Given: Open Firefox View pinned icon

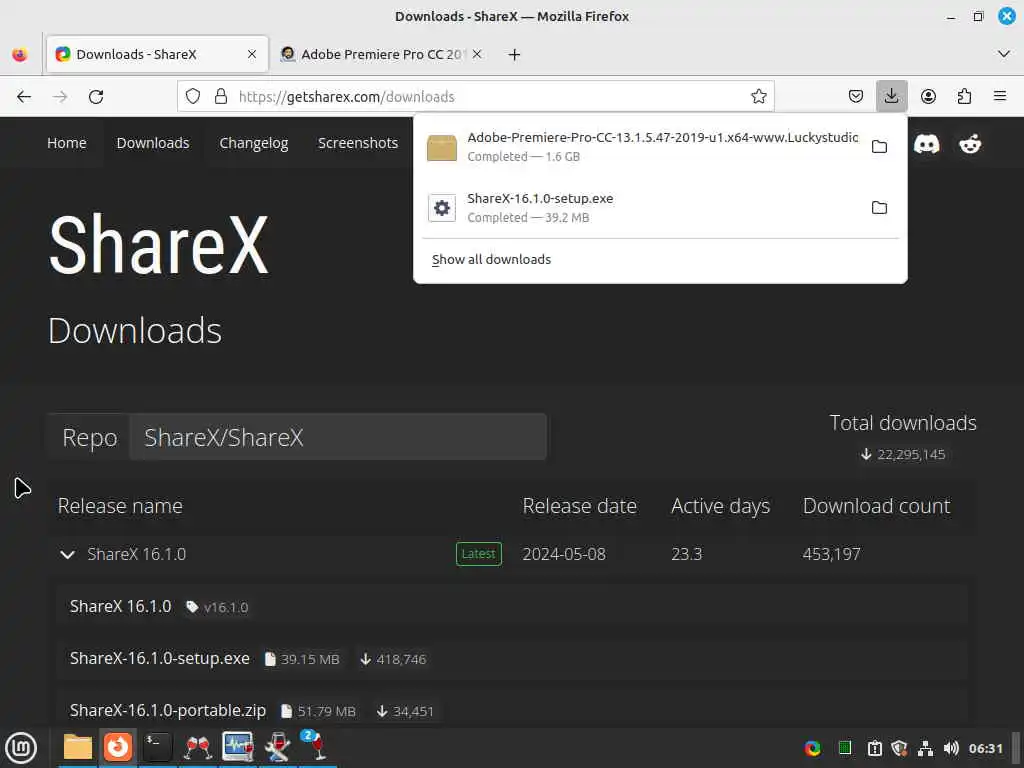Looking at the screenshot, I should (x=20, y=54).
